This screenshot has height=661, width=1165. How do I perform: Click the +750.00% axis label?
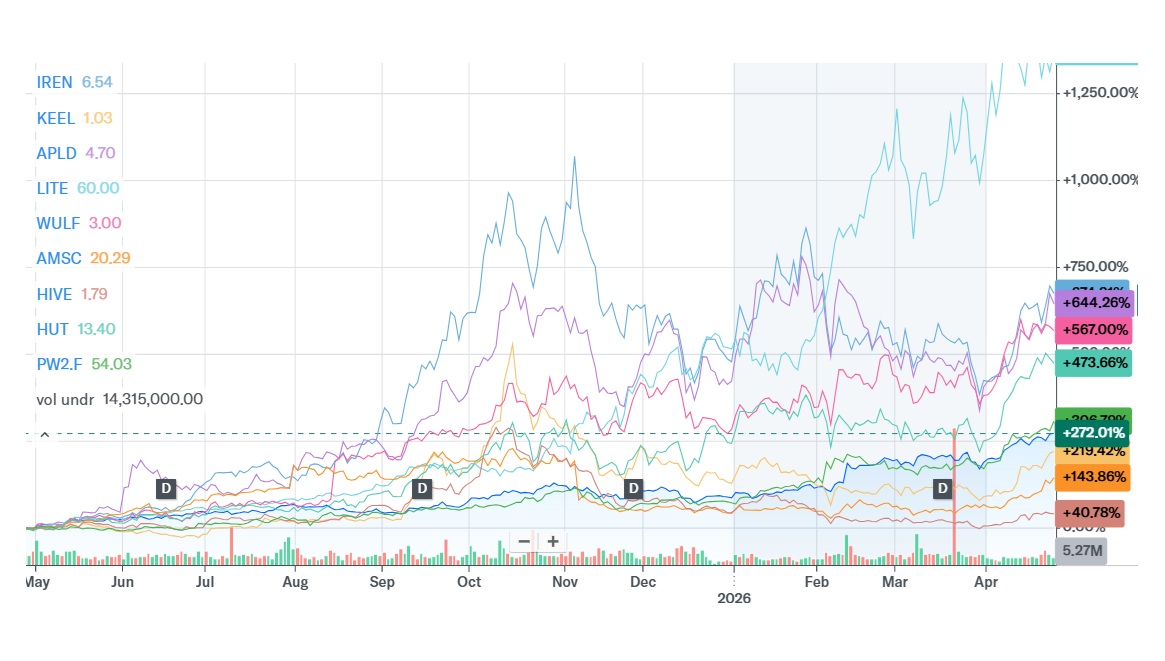click(1095, 267)
